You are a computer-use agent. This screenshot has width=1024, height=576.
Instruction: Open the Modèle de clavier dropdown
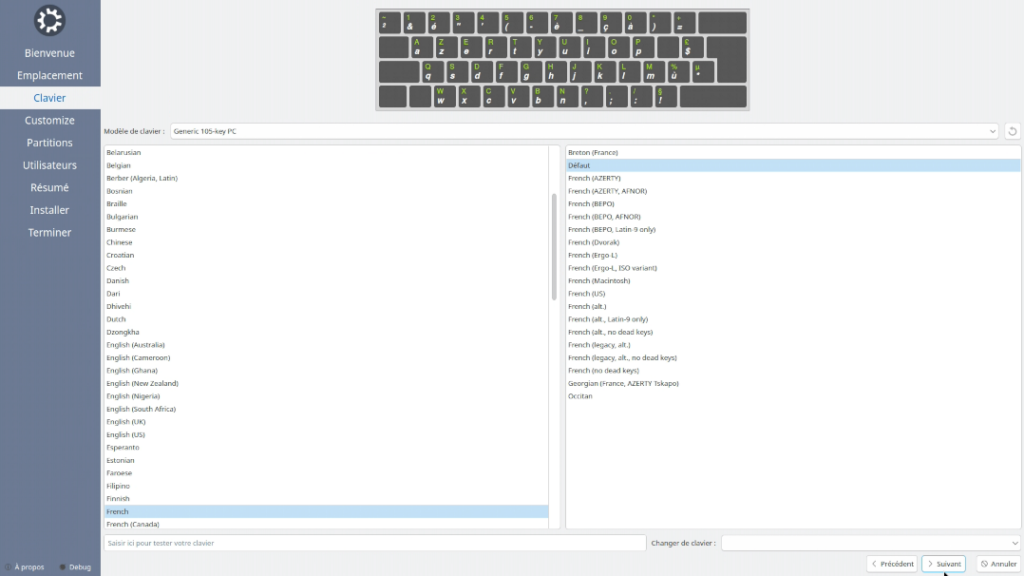tap(584, 131)
